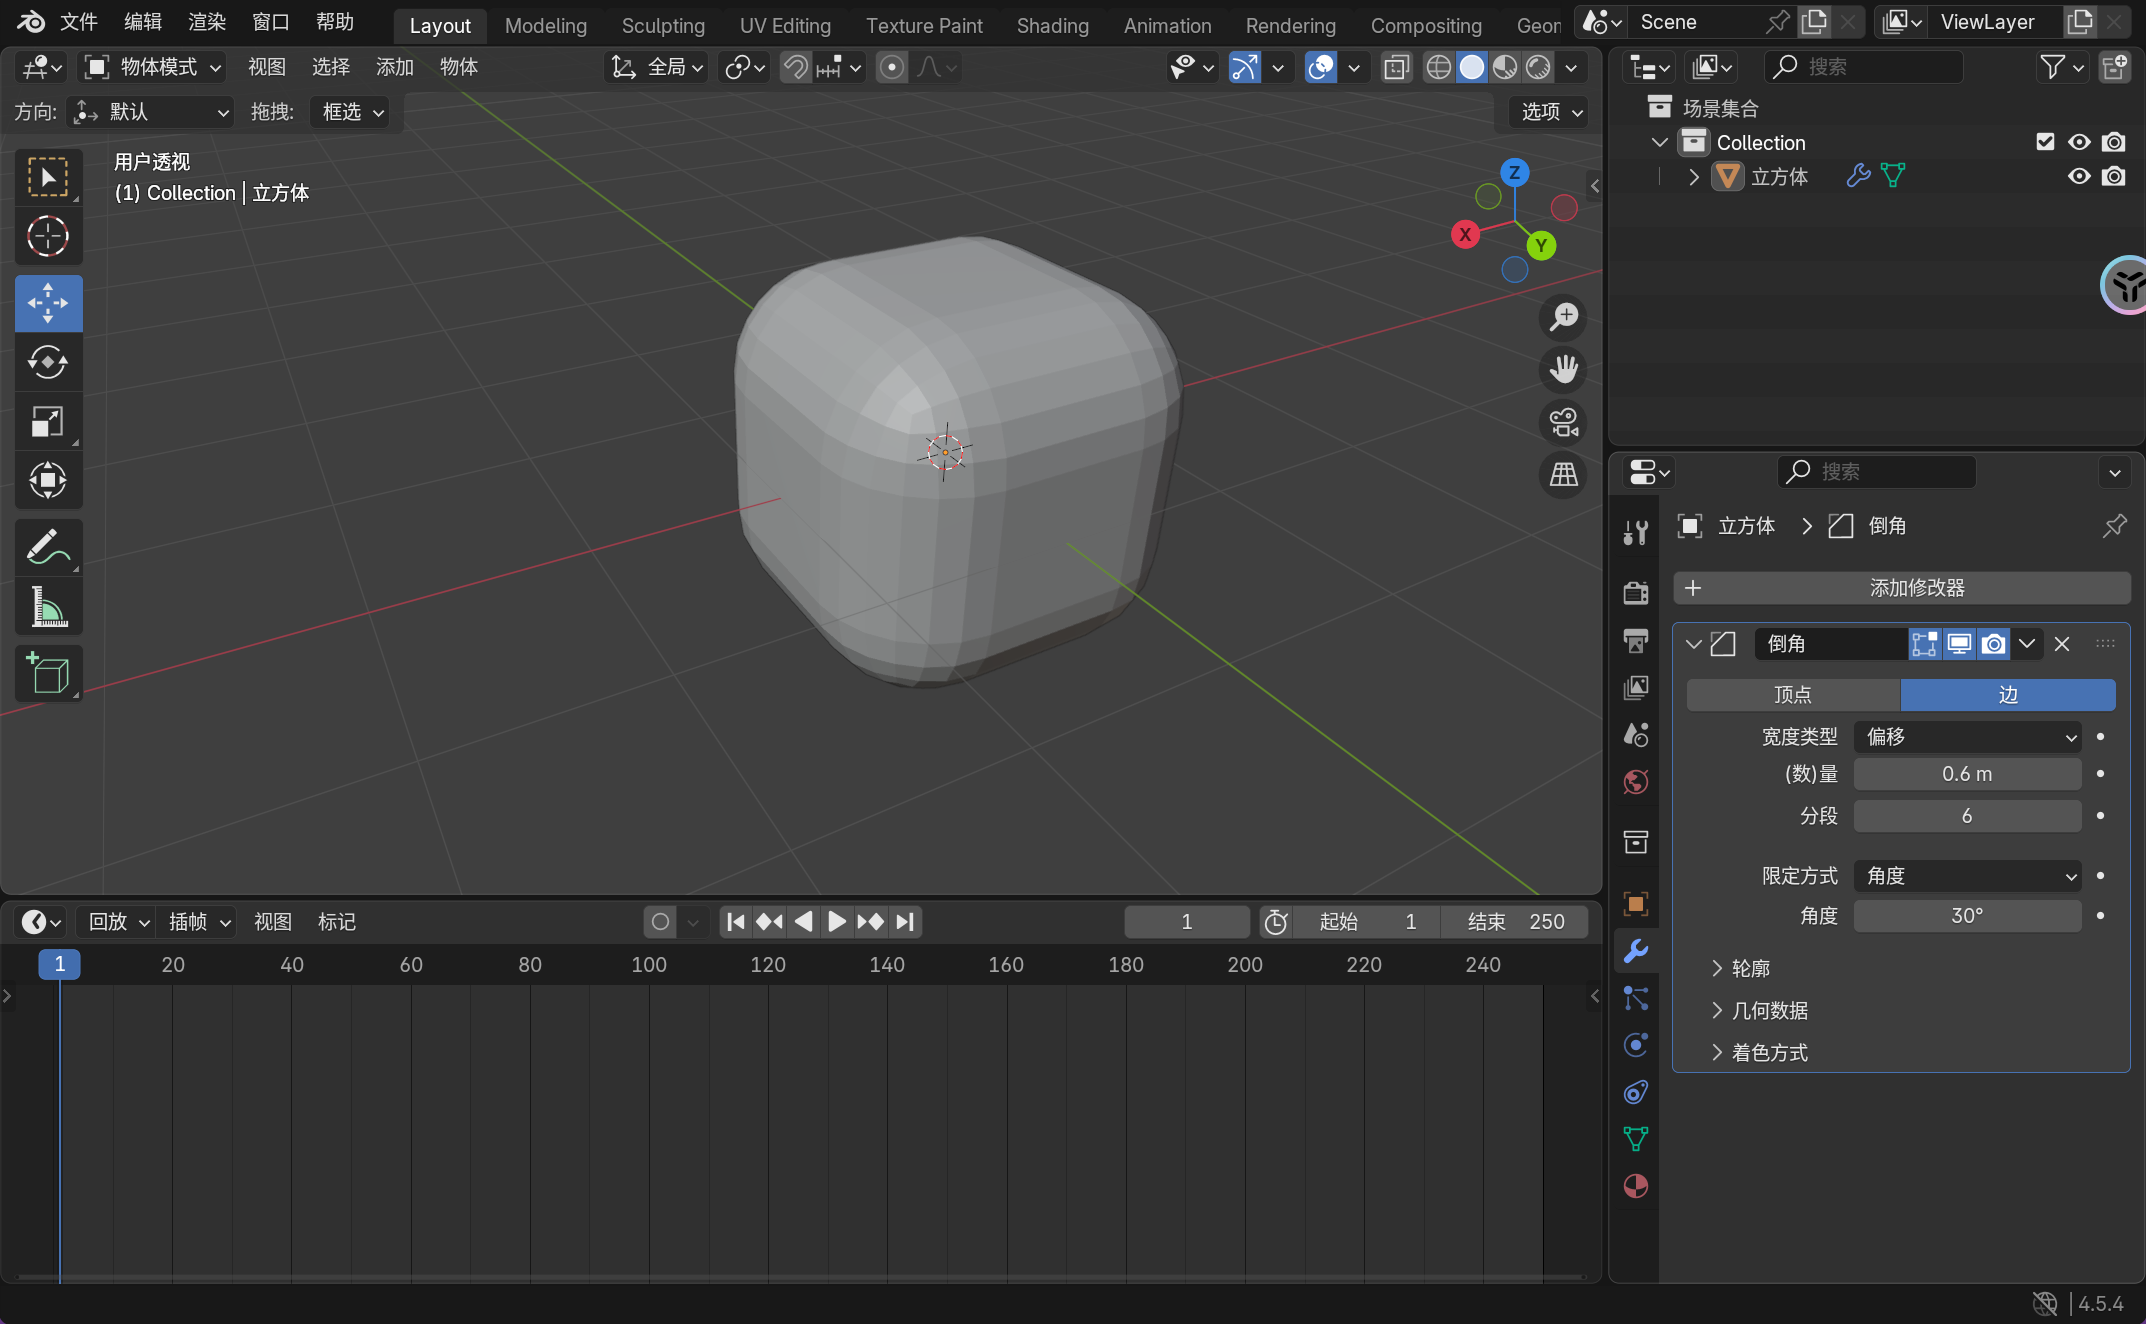Select the Annotate pencil tool
This screenshot has width=2146, height=1324.
[x=47, y=547]
